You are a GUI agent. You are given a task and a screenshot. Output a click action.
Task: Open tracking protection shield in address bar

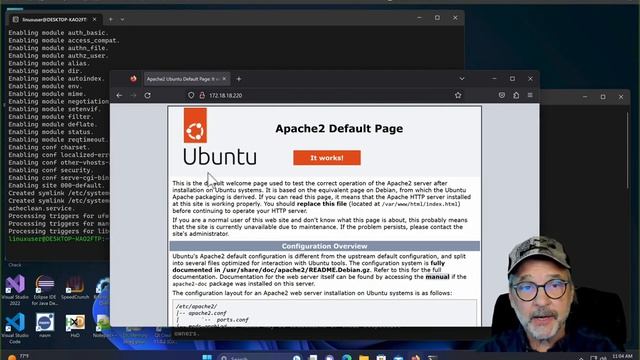pyautogui.click(x=191, y=95)
